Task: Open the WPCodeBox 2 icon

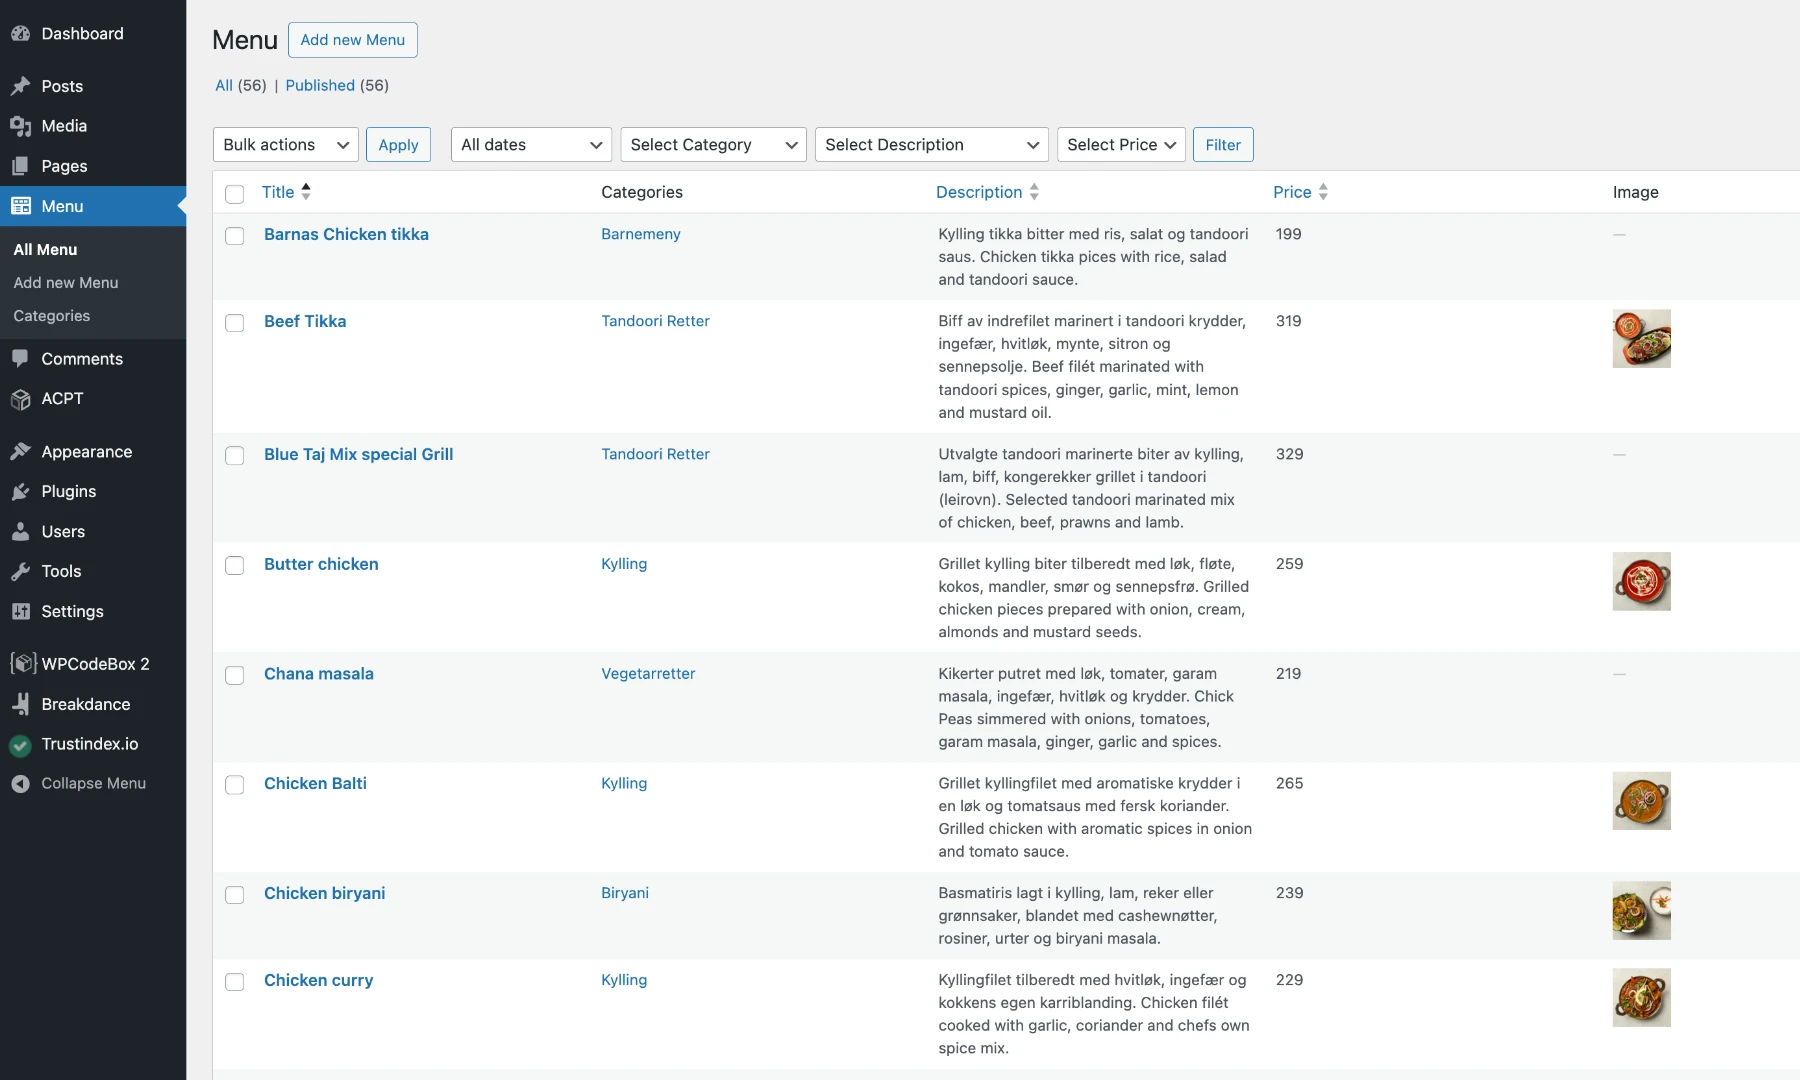Action: coord(22,664)
